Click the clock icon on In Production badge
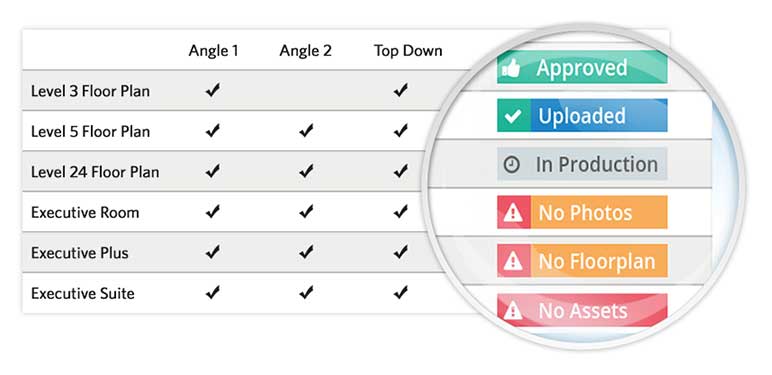This screenshot has width=772, height=375. [x=512, y=164]
